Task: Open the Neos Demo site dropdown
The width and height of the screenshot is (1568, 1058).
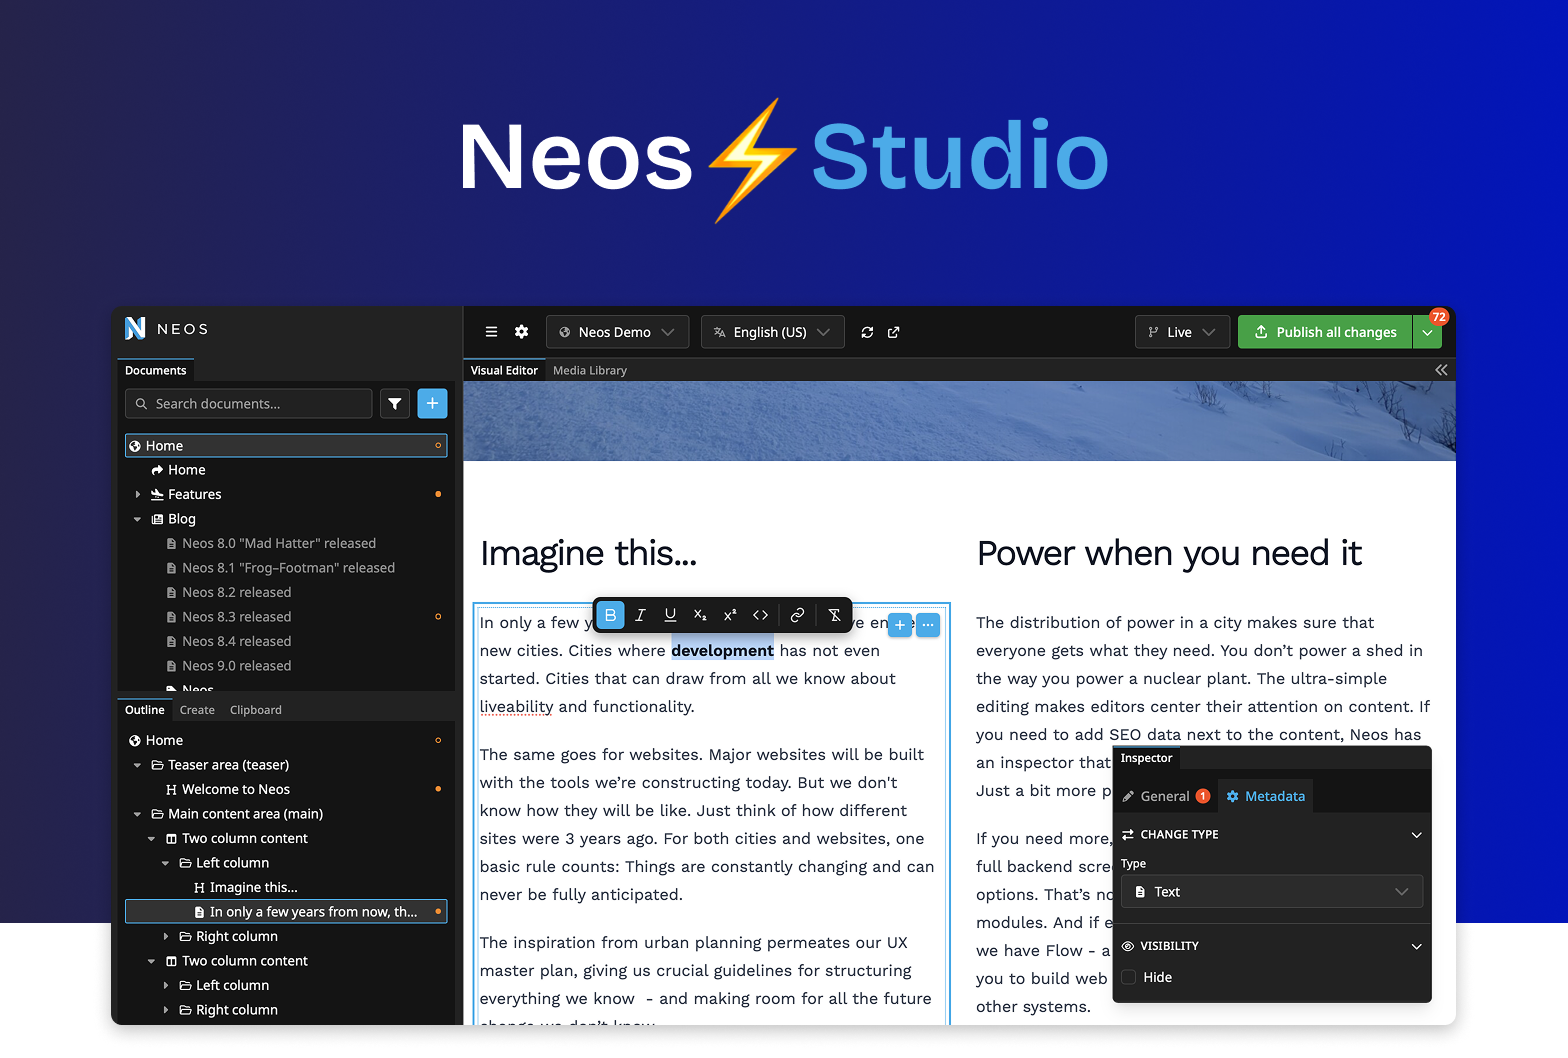Action: [x=617, y=332]
